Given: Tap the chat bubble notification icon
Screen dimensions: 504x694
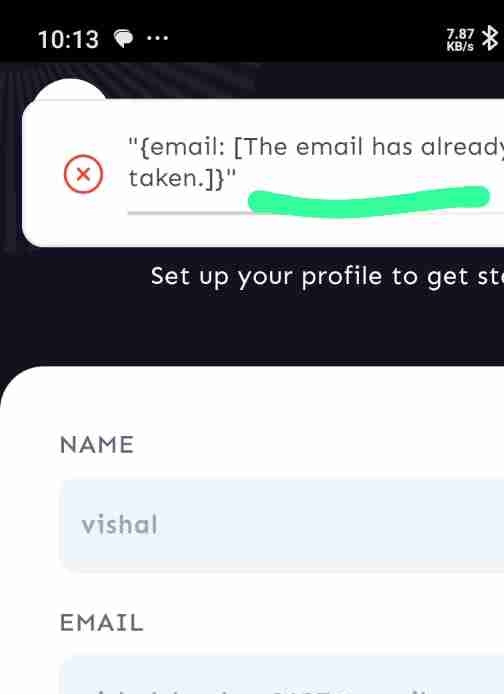Looking at the screenshot, I should (x=123, y=39).
